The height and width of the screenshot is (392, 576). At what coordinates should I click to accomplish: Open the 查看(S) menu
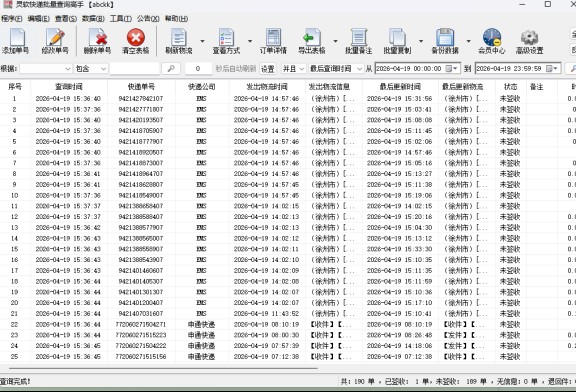[x=66, y=18]
